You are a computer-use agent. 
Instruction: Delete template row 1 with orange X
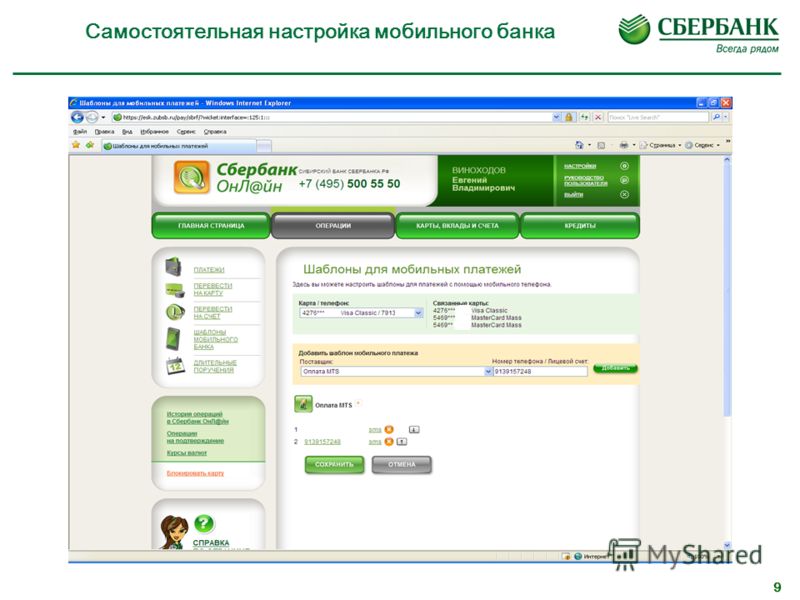pos(389,430)
